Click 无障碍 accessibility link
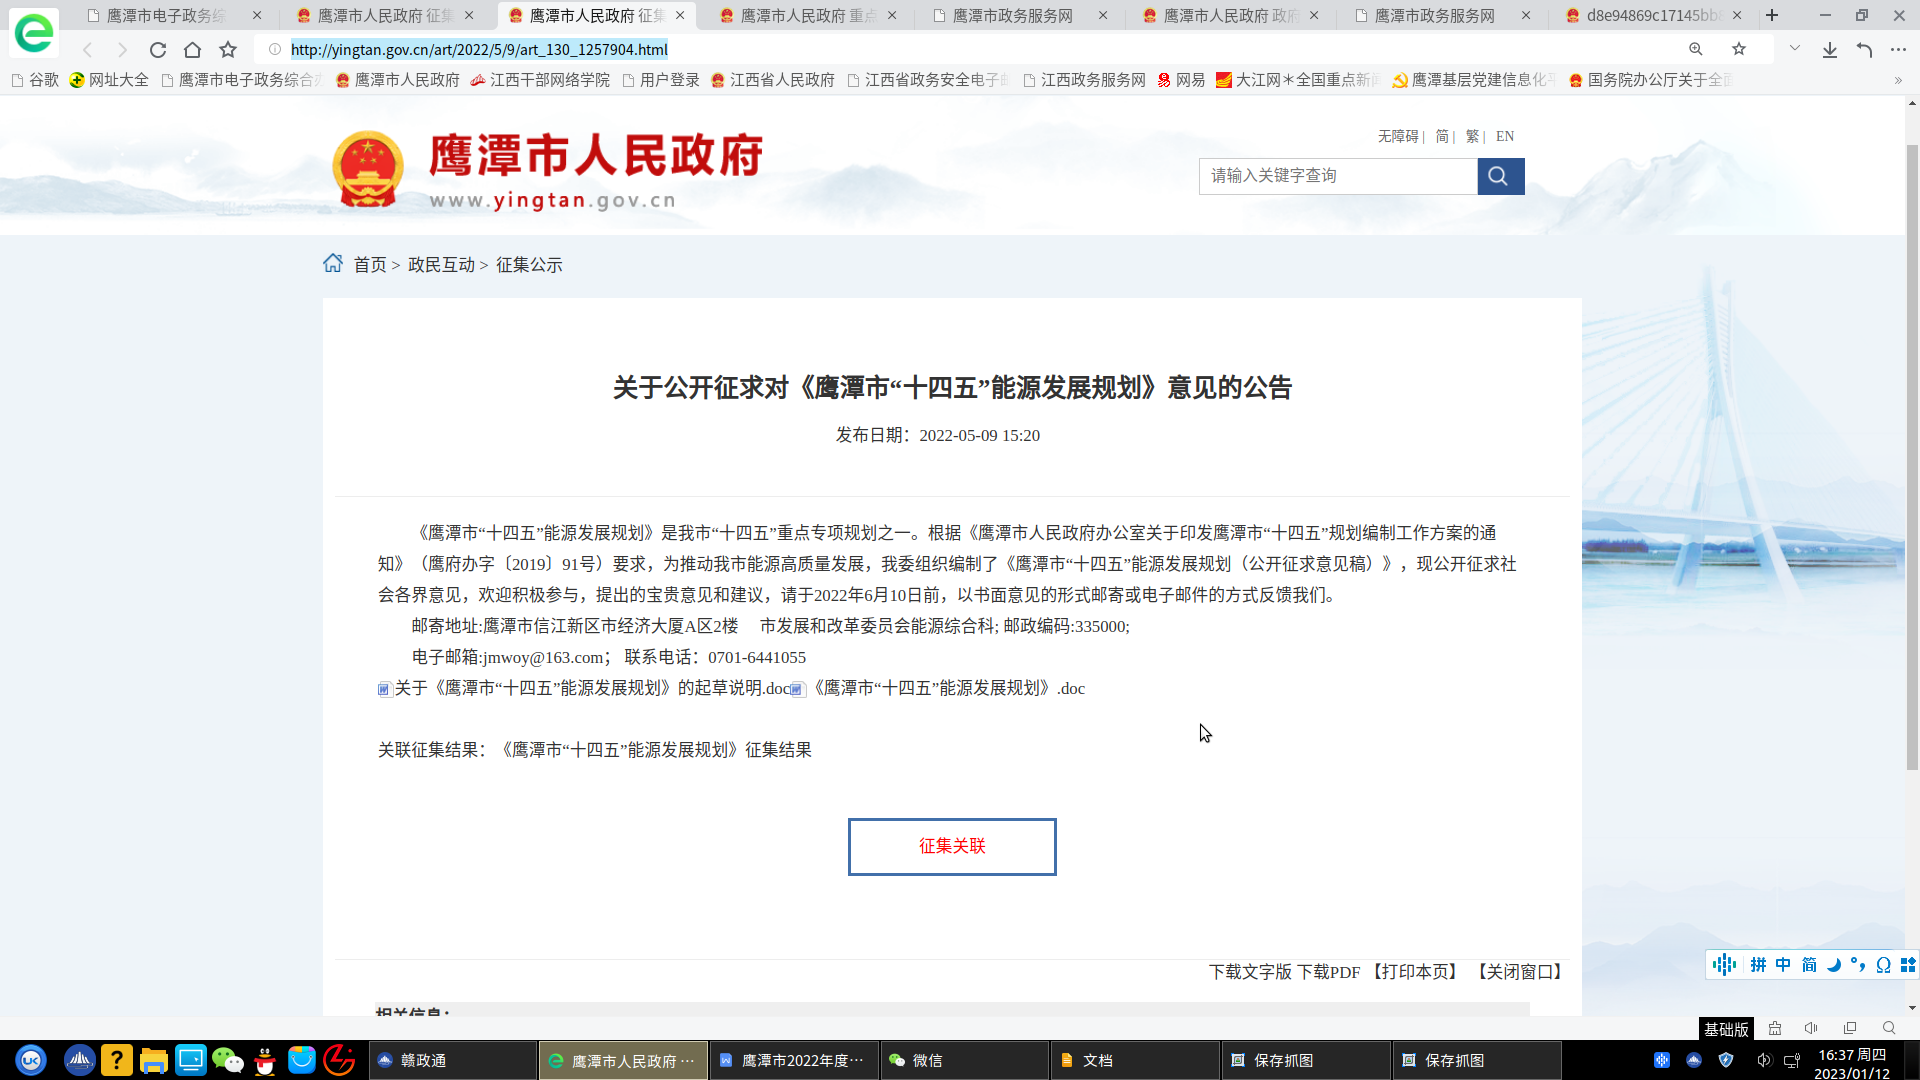The width and height of the screenshot is (1920, 1080). tap(1398, 136)
